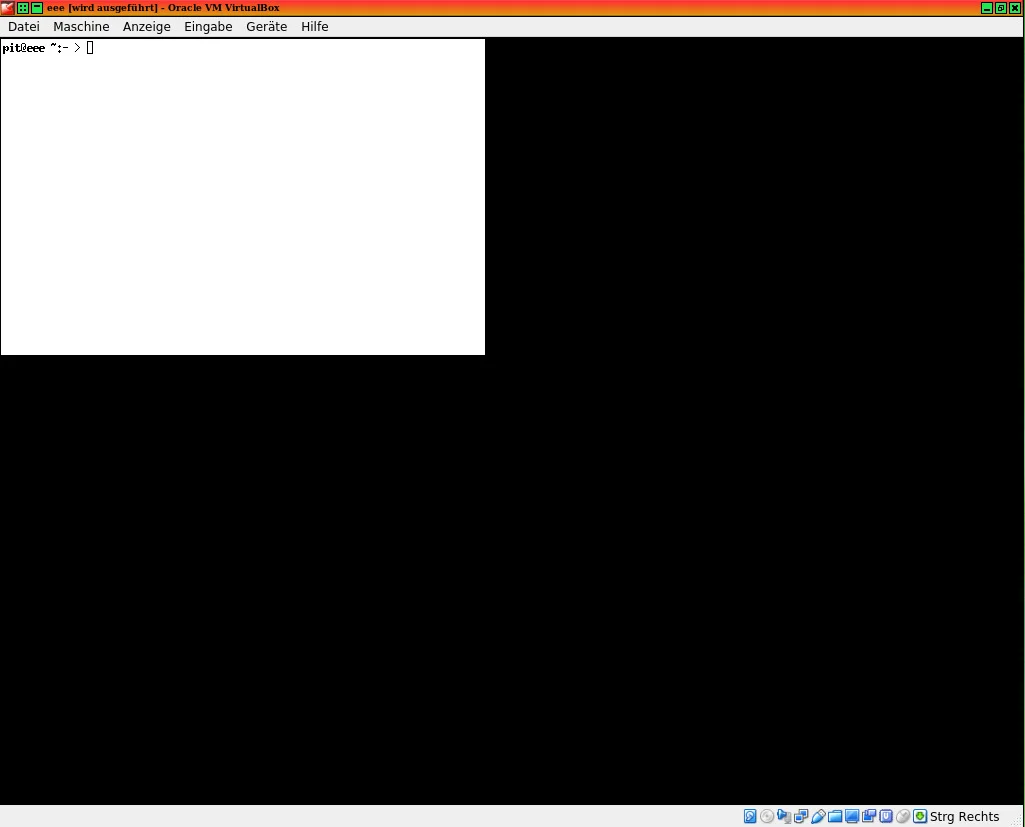This screenshot has width=1025, height=827.
Task: Click the hard disk activity status icon
Action: pyautogui.click(x=750, y=816)
